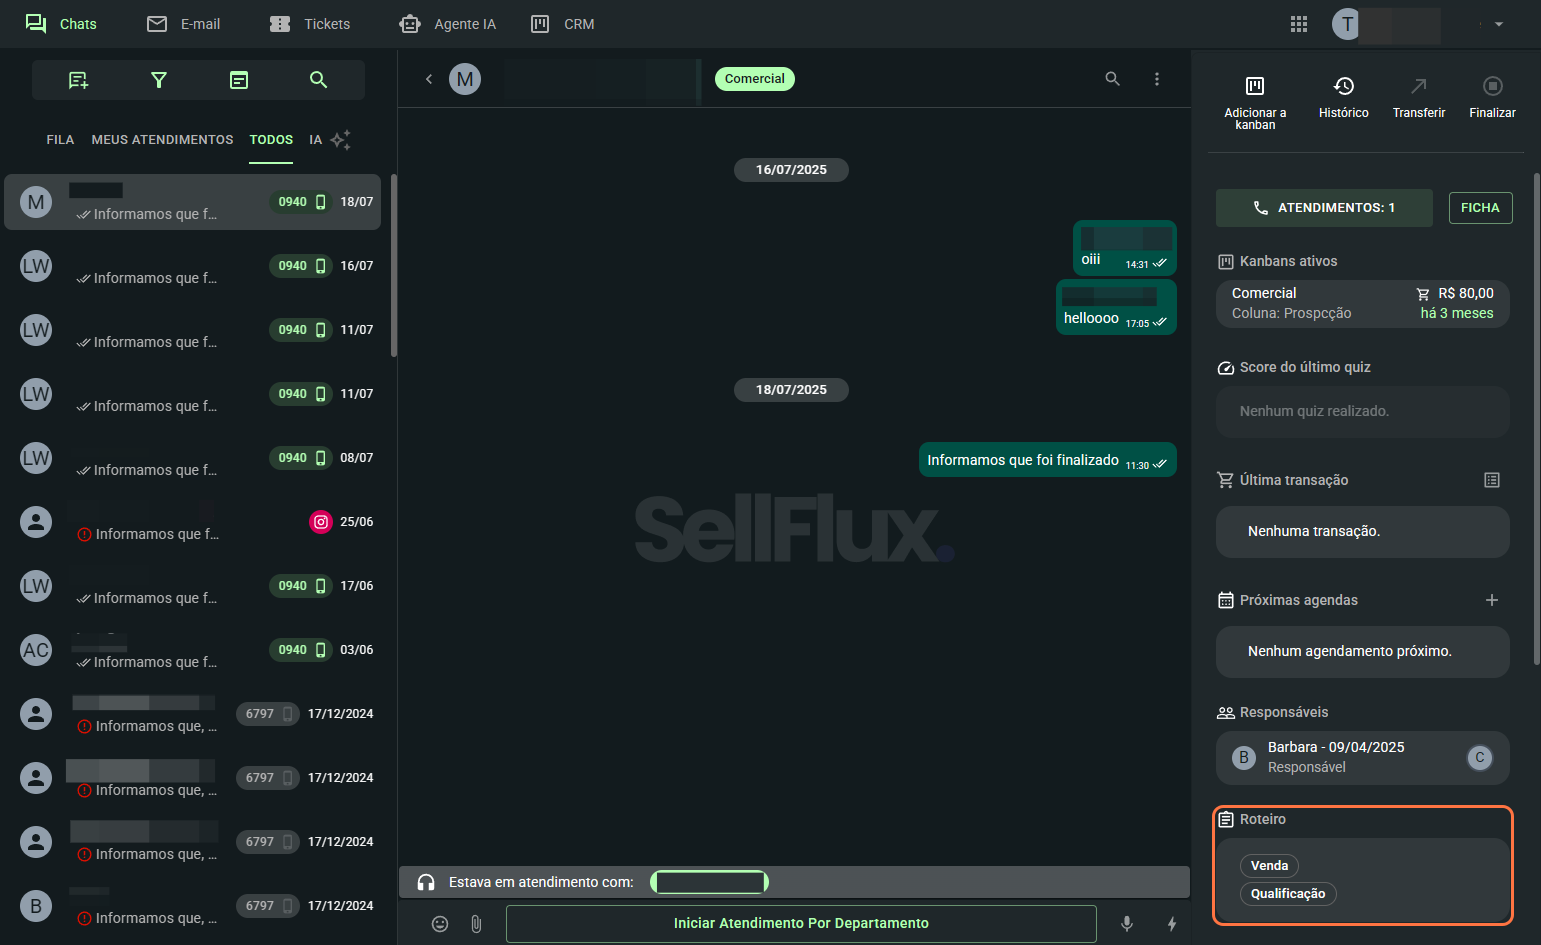Click the chat list scrollbar
The height and width of the screenshot is (945, 1541).
coord(394,265)
